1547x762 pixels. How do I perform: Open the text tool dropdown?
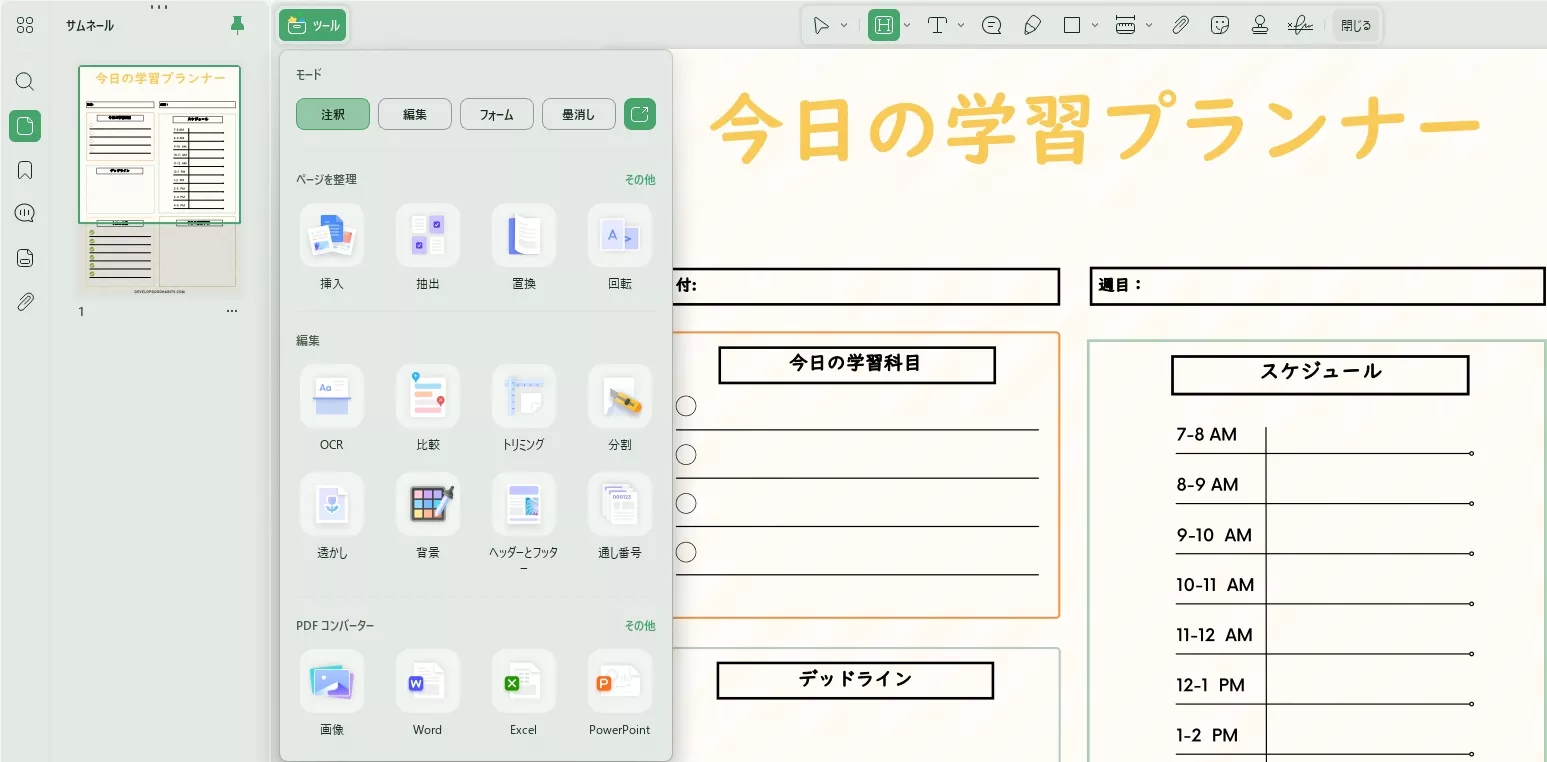point(960,25)
